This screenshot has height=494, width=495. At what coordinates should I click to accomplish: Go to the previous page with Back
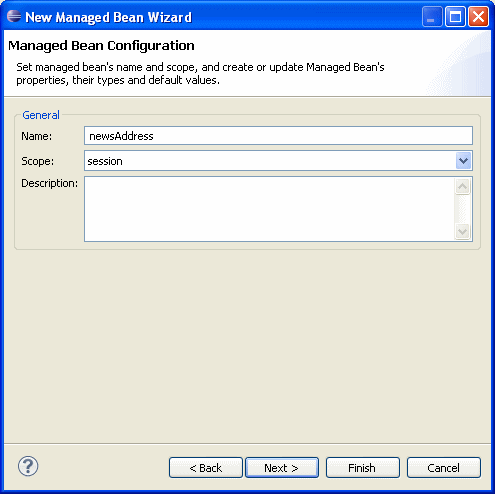tap(206, 468)
